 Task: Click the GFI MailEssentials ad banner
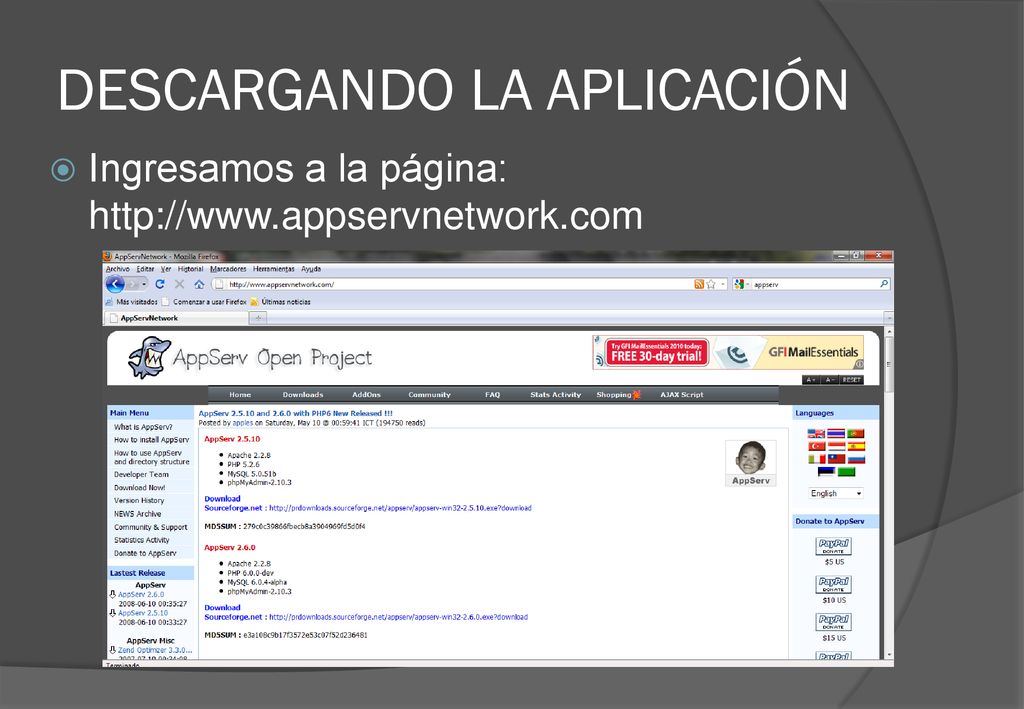728,353
